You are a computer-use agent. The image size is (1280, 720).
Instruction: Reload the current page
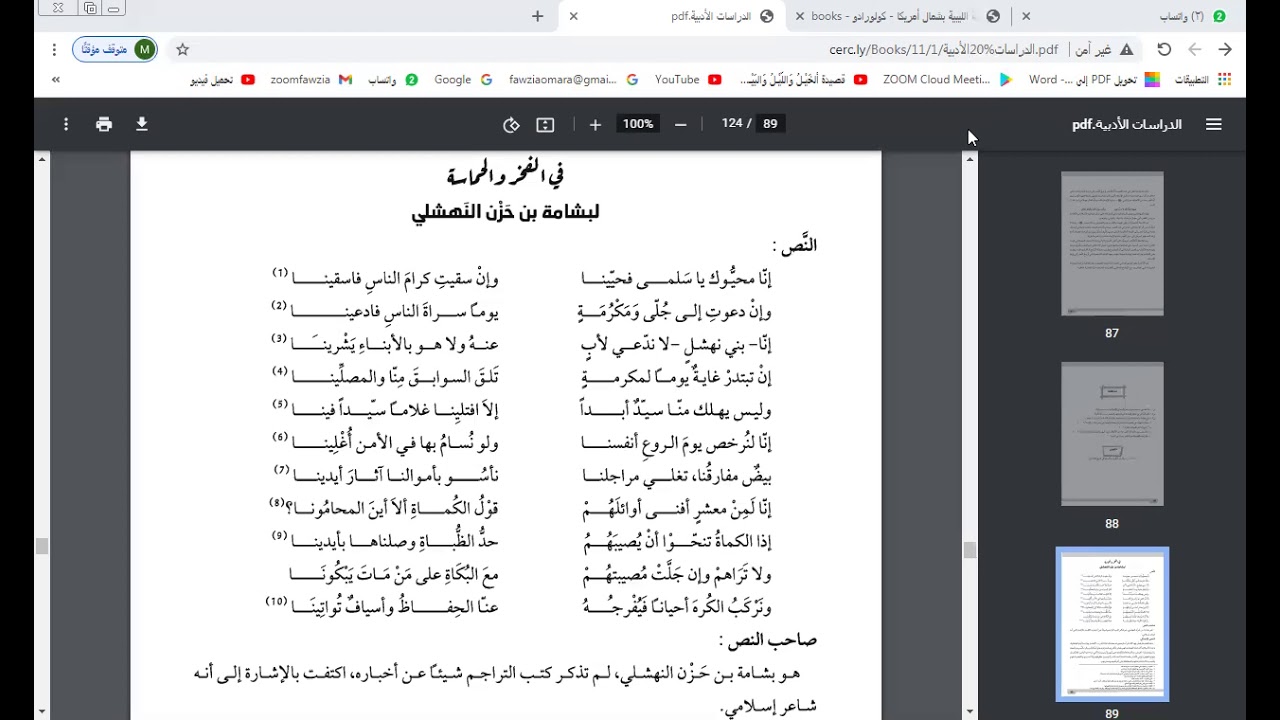click(1164, 49)
